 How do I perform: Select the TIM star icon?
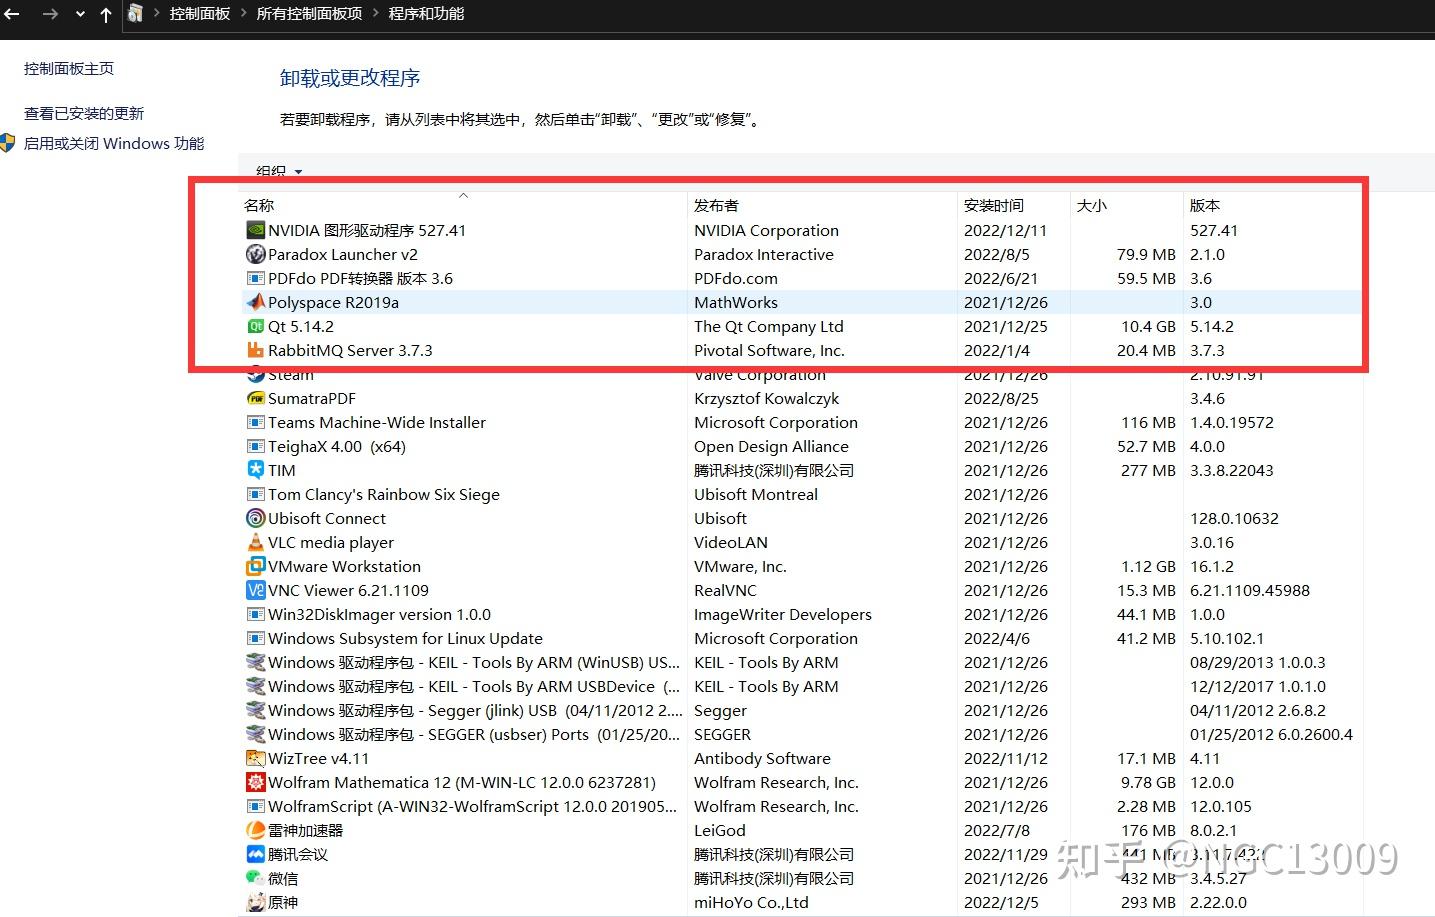[x=255, y=470]
